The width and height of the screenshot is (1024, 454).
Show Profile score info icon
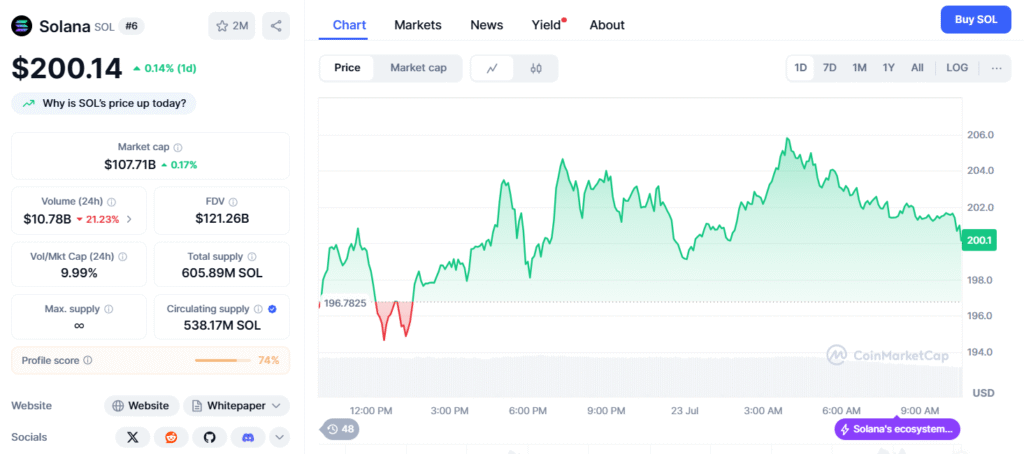[88, 360]
